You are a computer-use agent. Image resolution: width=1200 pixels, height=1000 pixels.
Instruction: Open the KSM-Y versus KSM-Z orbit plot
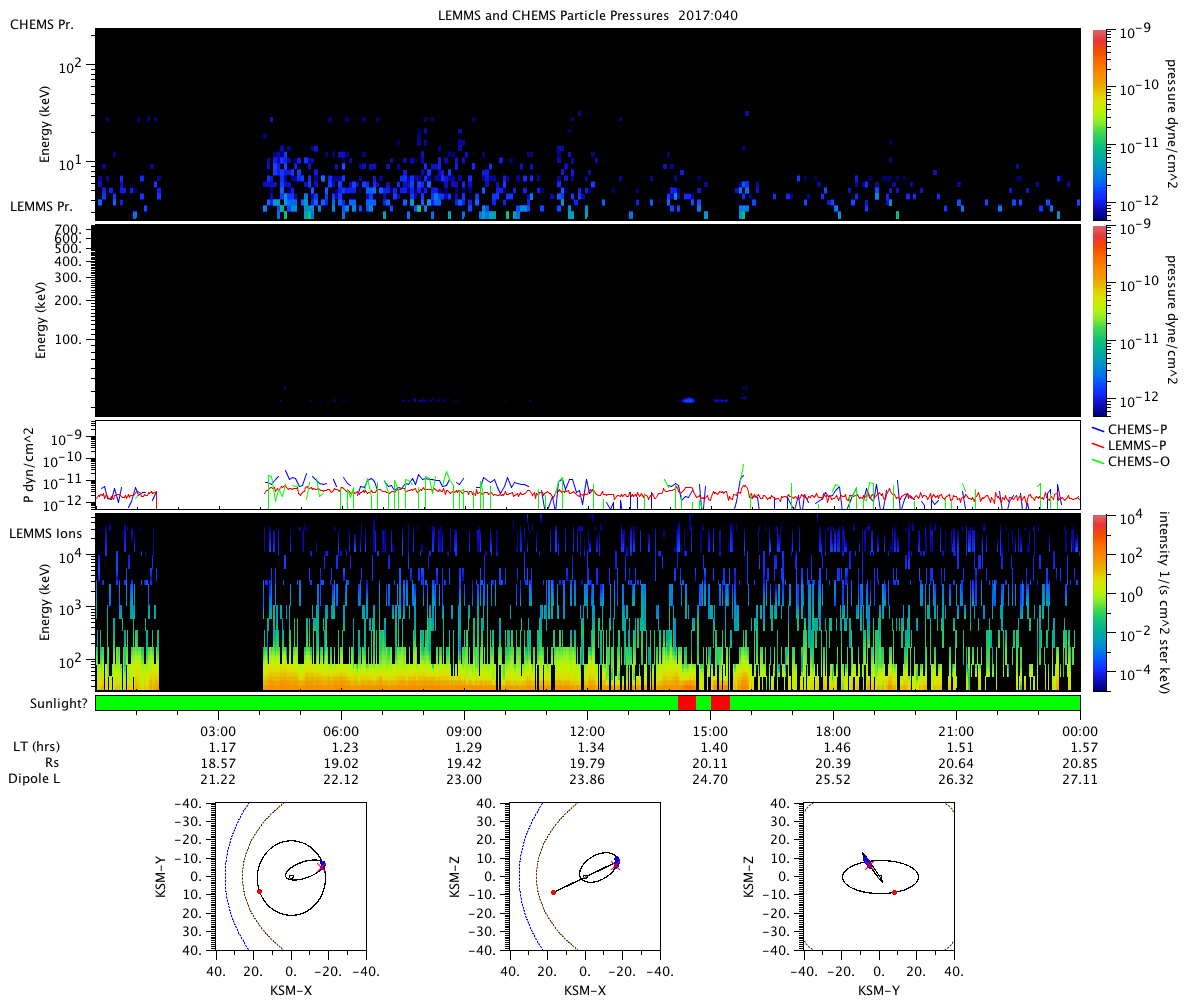click(880, 876)
